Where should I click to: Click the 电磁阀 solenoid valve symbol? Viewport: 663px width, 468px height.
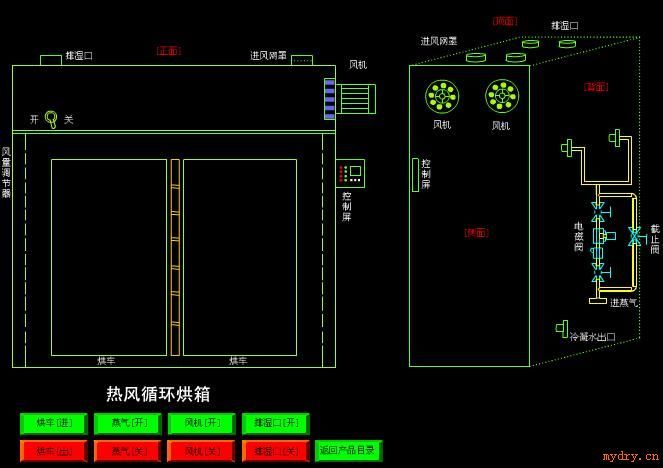tap(604, 236)
